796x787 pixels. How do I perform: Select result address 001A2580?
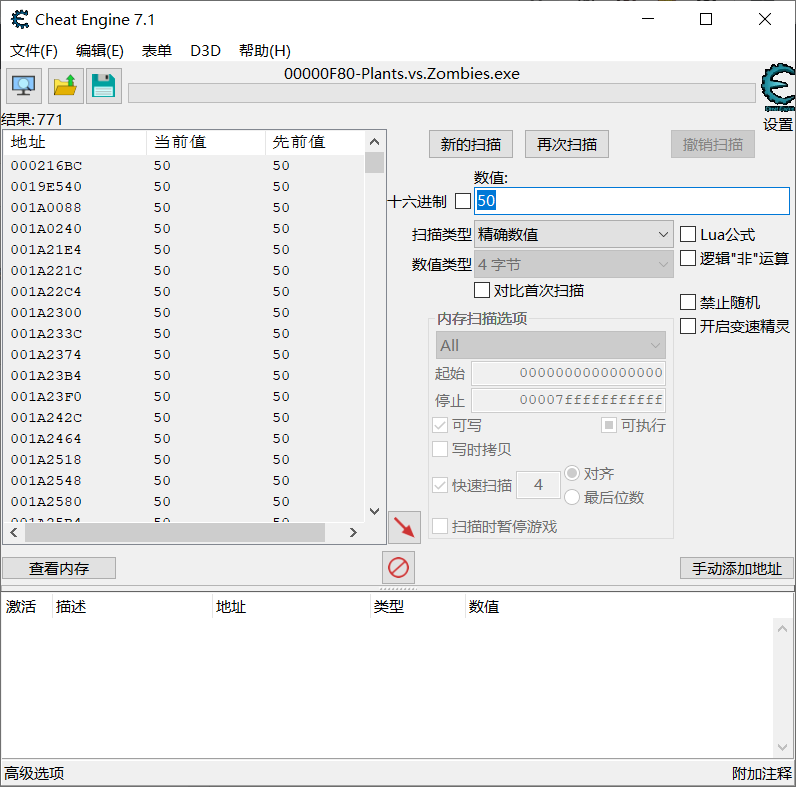click(x=46, y=502)
